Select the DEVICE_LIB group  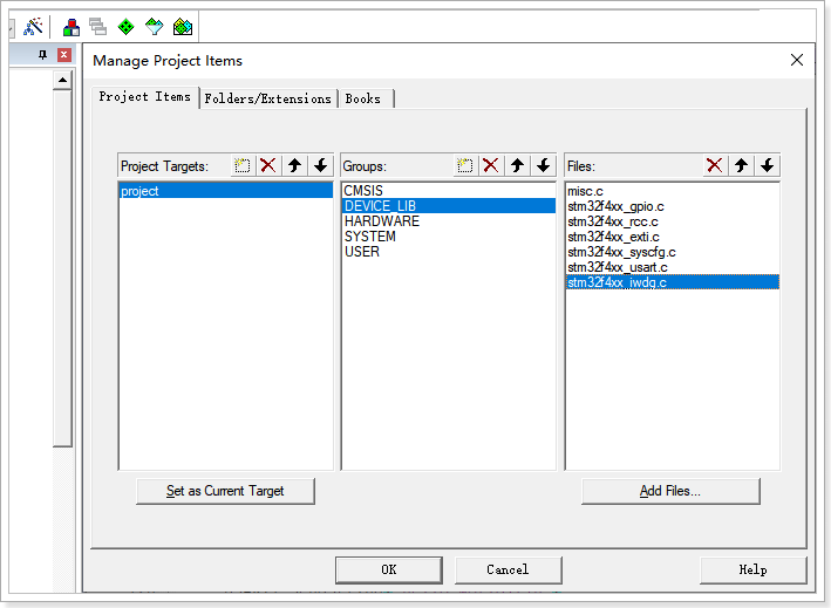(449, 206)
